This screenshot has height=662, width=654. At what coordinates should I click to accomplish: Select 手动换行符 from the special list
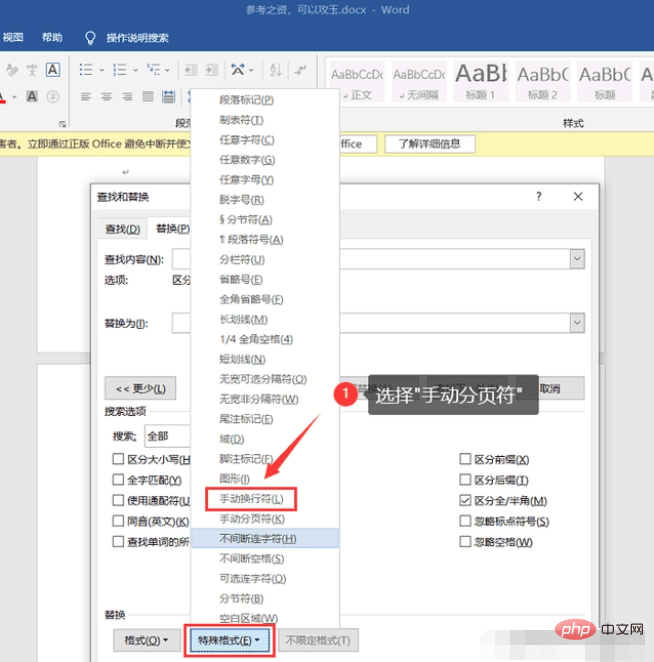[x=251, y=498]
